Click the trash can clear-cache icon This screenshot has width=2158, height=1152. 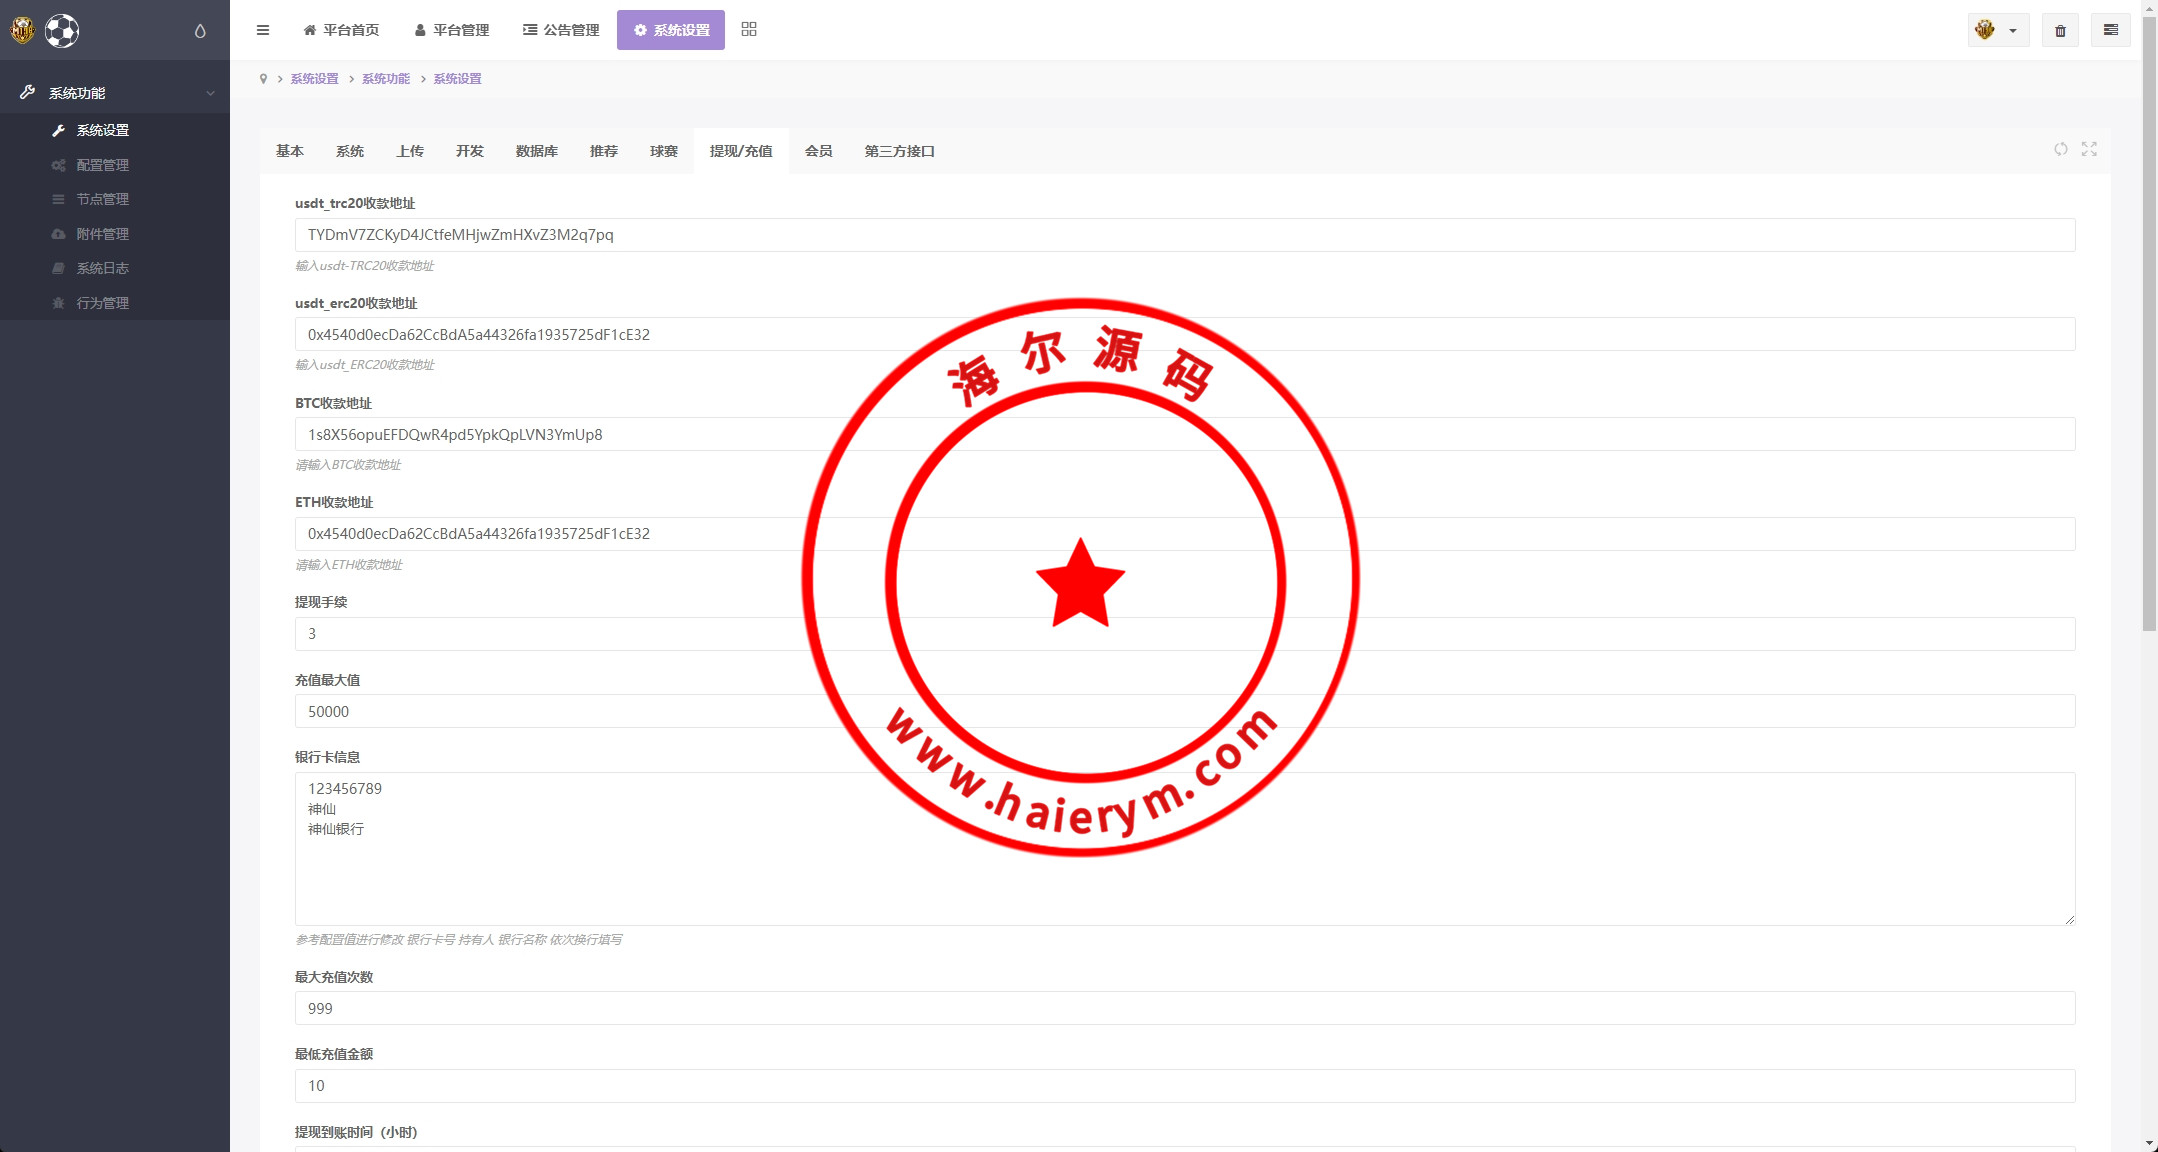(x=2060, y=30)
